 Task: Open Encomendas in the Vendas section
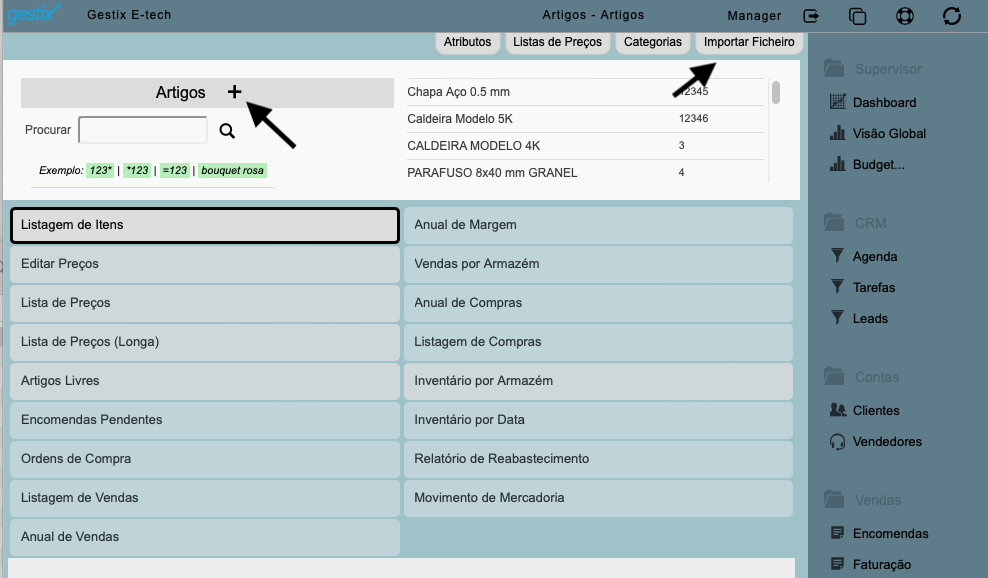click(879, 533)
